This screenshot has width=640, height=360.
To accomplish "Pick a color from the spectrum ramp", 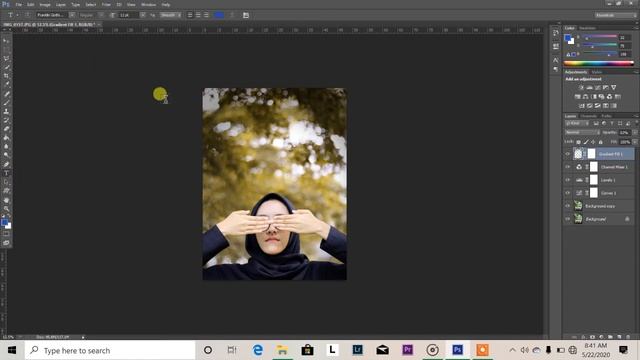I will [x=599, y=63].
